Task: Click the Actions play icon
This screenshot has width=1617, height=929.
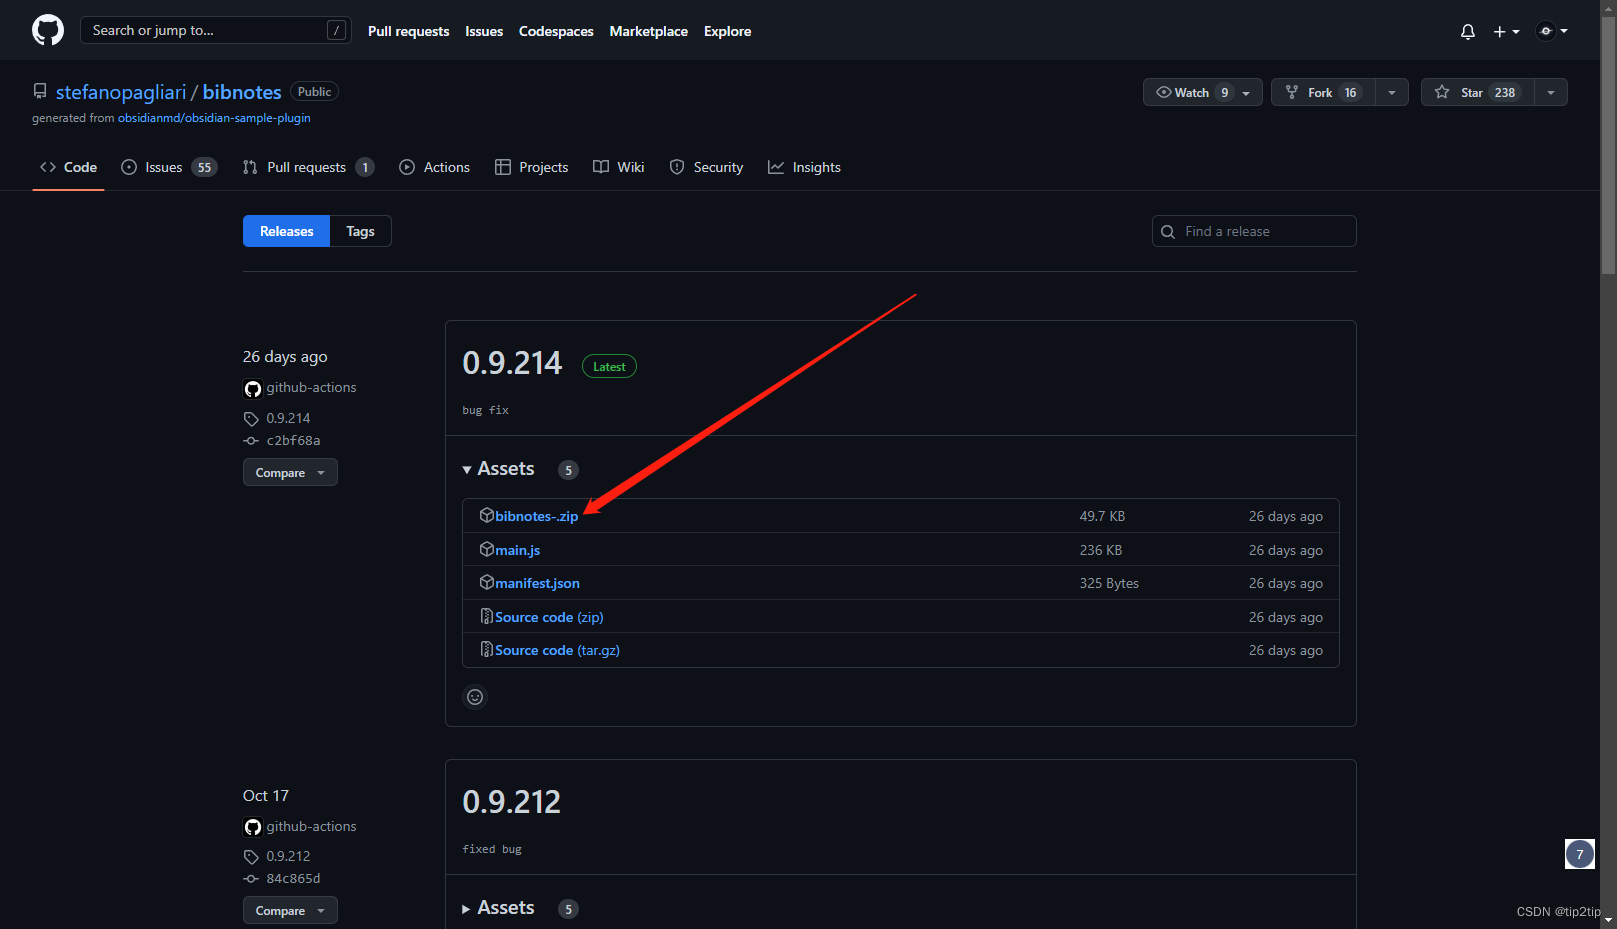Action: pos(407,167)
